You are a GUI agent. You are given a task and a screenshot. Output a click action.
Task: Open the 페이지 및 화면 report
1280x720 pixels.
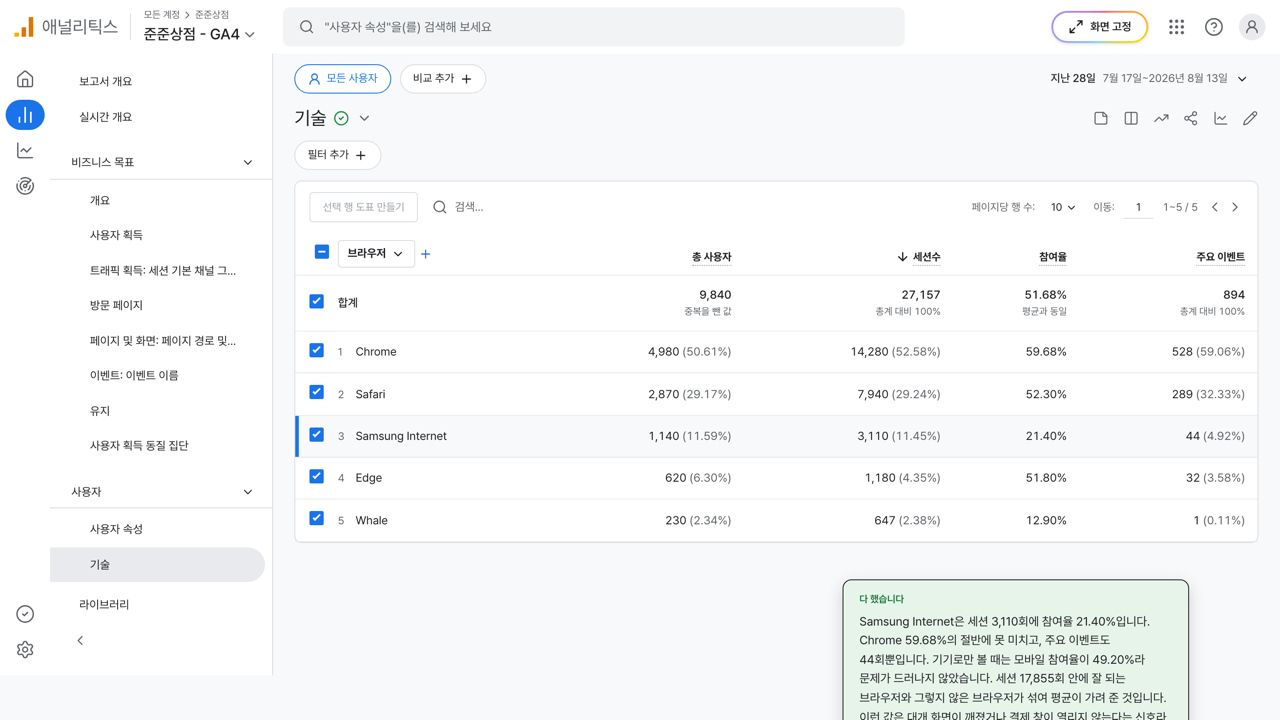coord(163,340)
